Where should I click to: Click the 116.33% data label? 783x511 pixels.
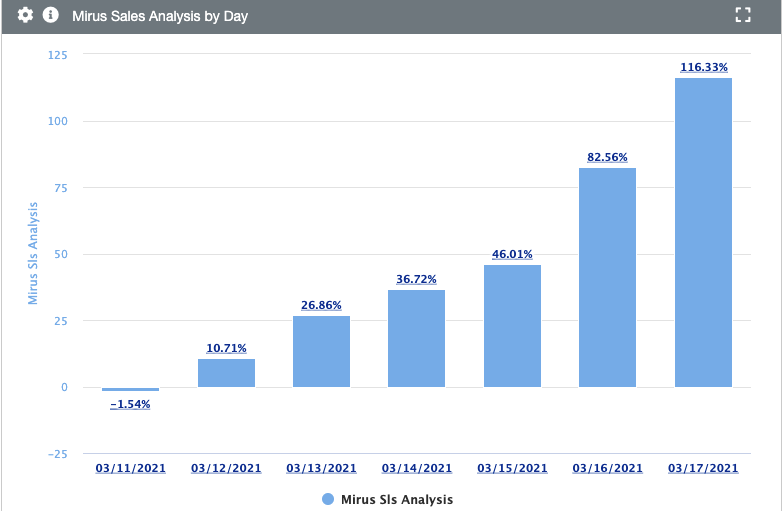tap(704, 67)
